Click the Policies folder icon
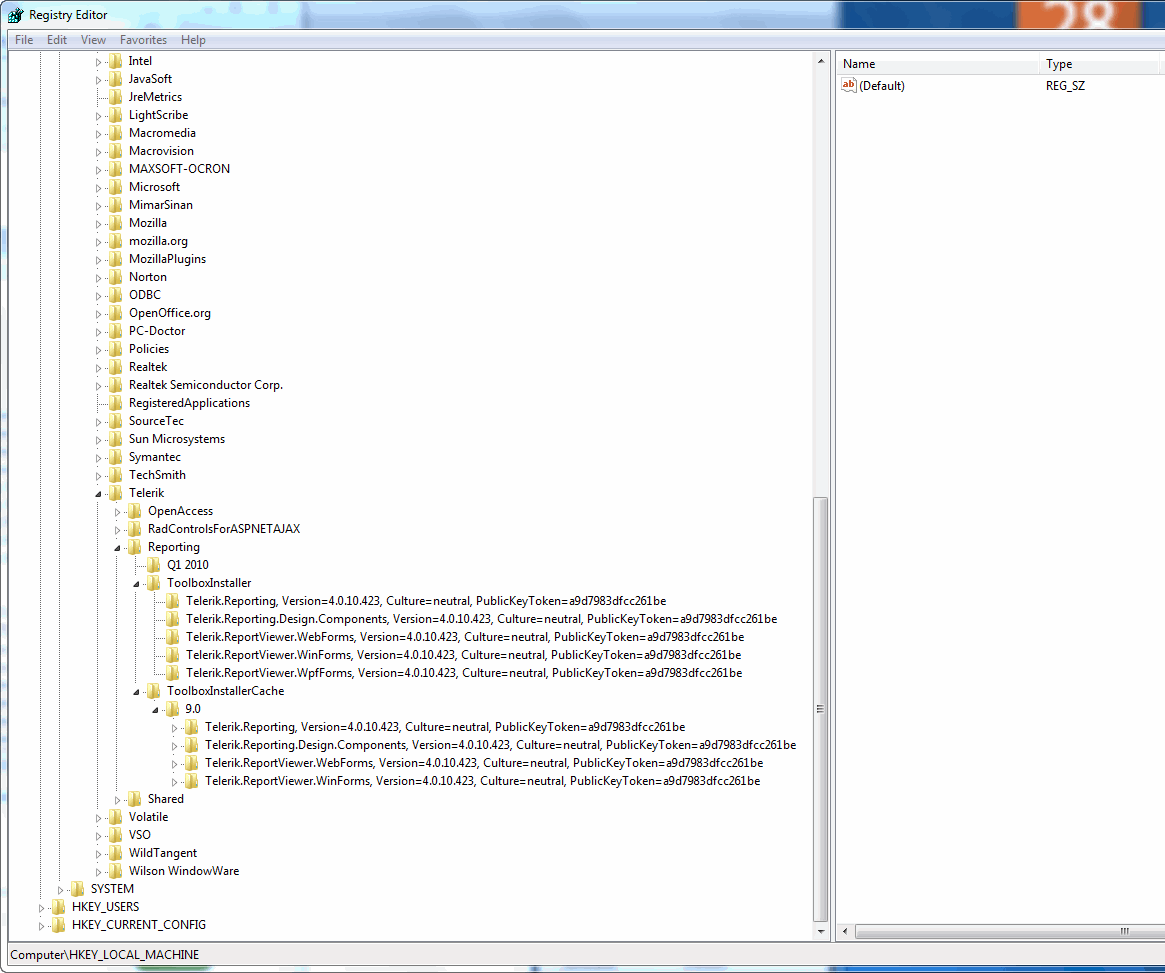 click(116, 349)
